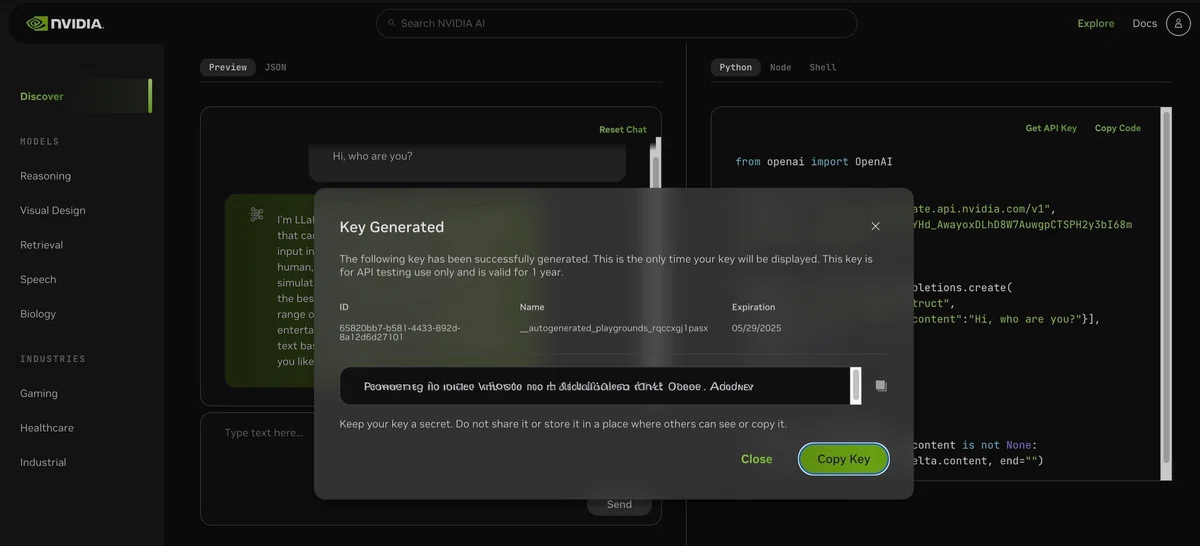Open the Retrieval category
This screenshot has width=1200, height=546.
[42, 245]
